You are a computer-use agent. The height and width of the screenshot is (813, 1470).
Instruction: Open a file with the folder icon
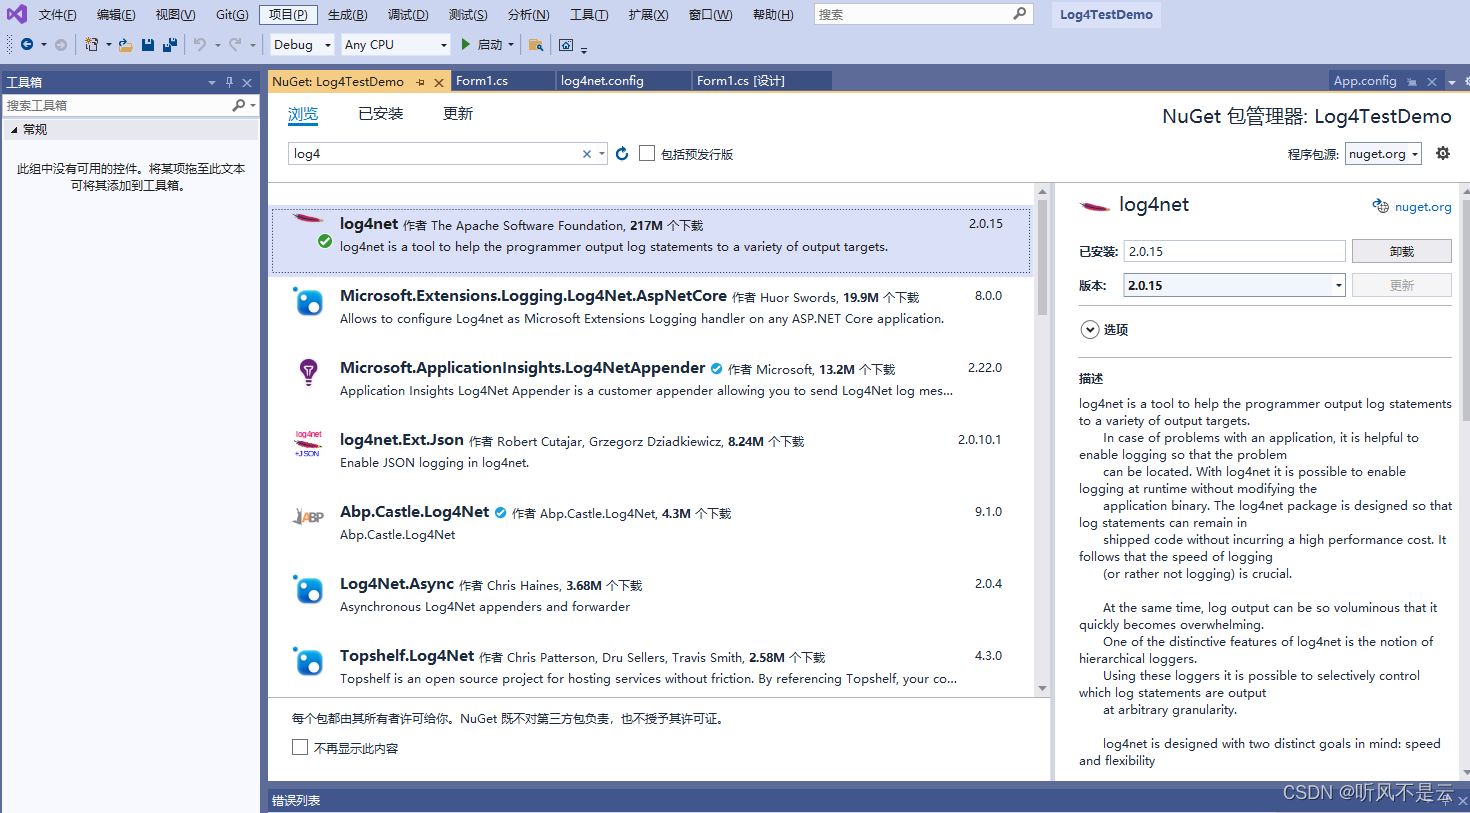click(125, 44)
